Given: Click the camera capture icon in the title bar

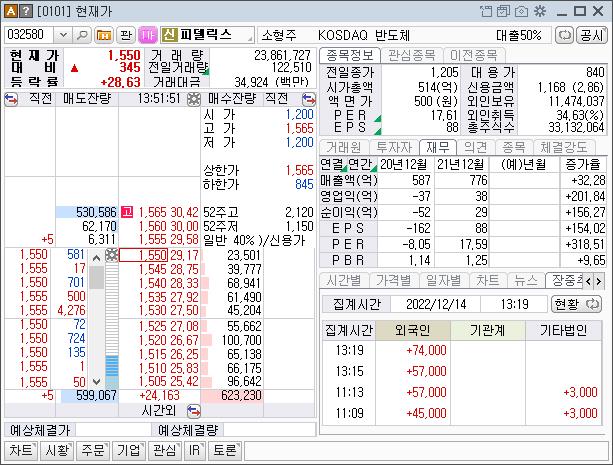Looking at the screenshot, I should pyautogui.click(x=522, y=11).
